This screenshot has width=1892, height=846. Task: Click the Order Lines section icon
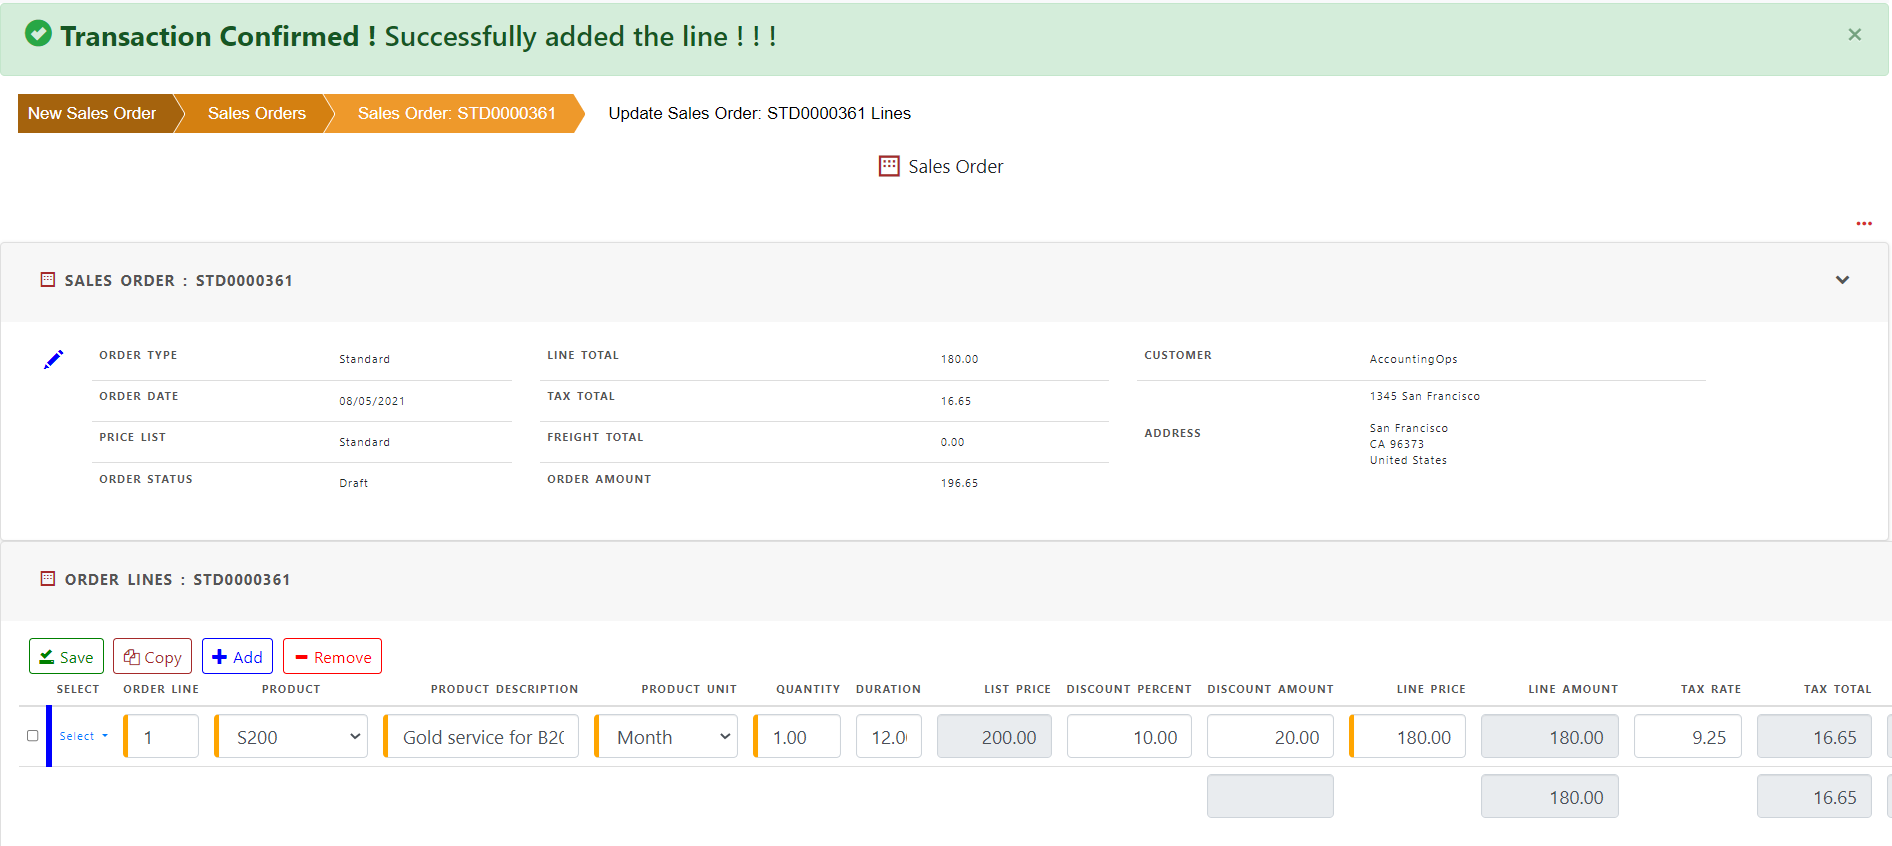(x=47, y=578)
